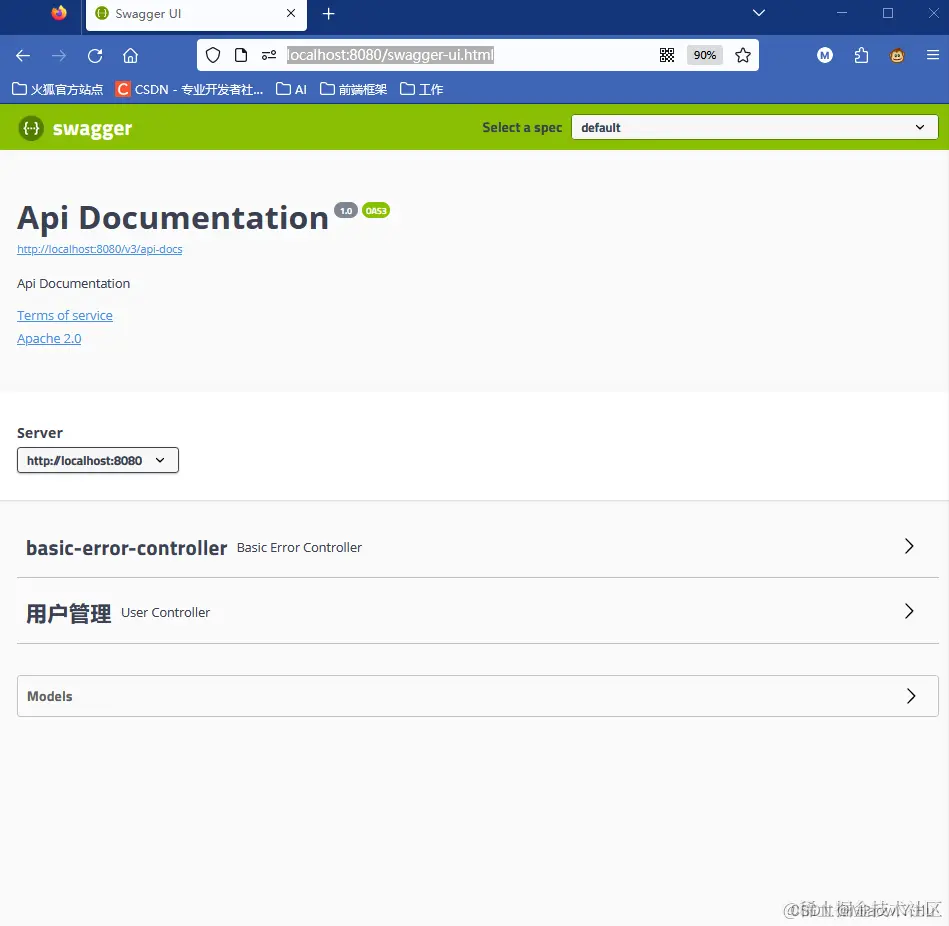Open the AI bookmark folder
Screen dimensions: 949x926
(x=291, y=90)
